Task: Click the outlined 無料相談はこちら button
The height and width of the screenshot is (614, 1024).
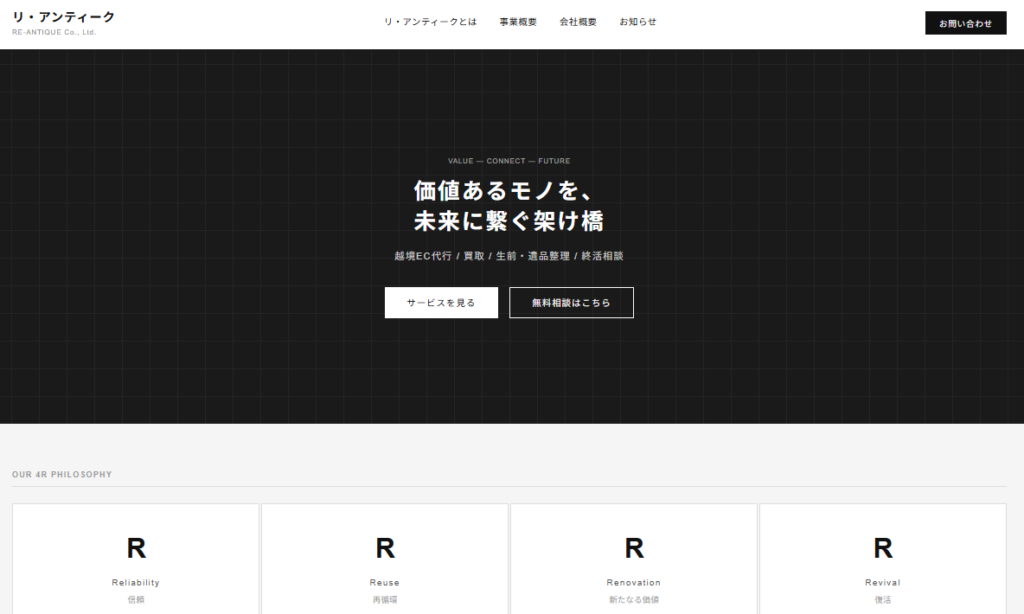Action: pyautogui.click(x=571, y=303)
